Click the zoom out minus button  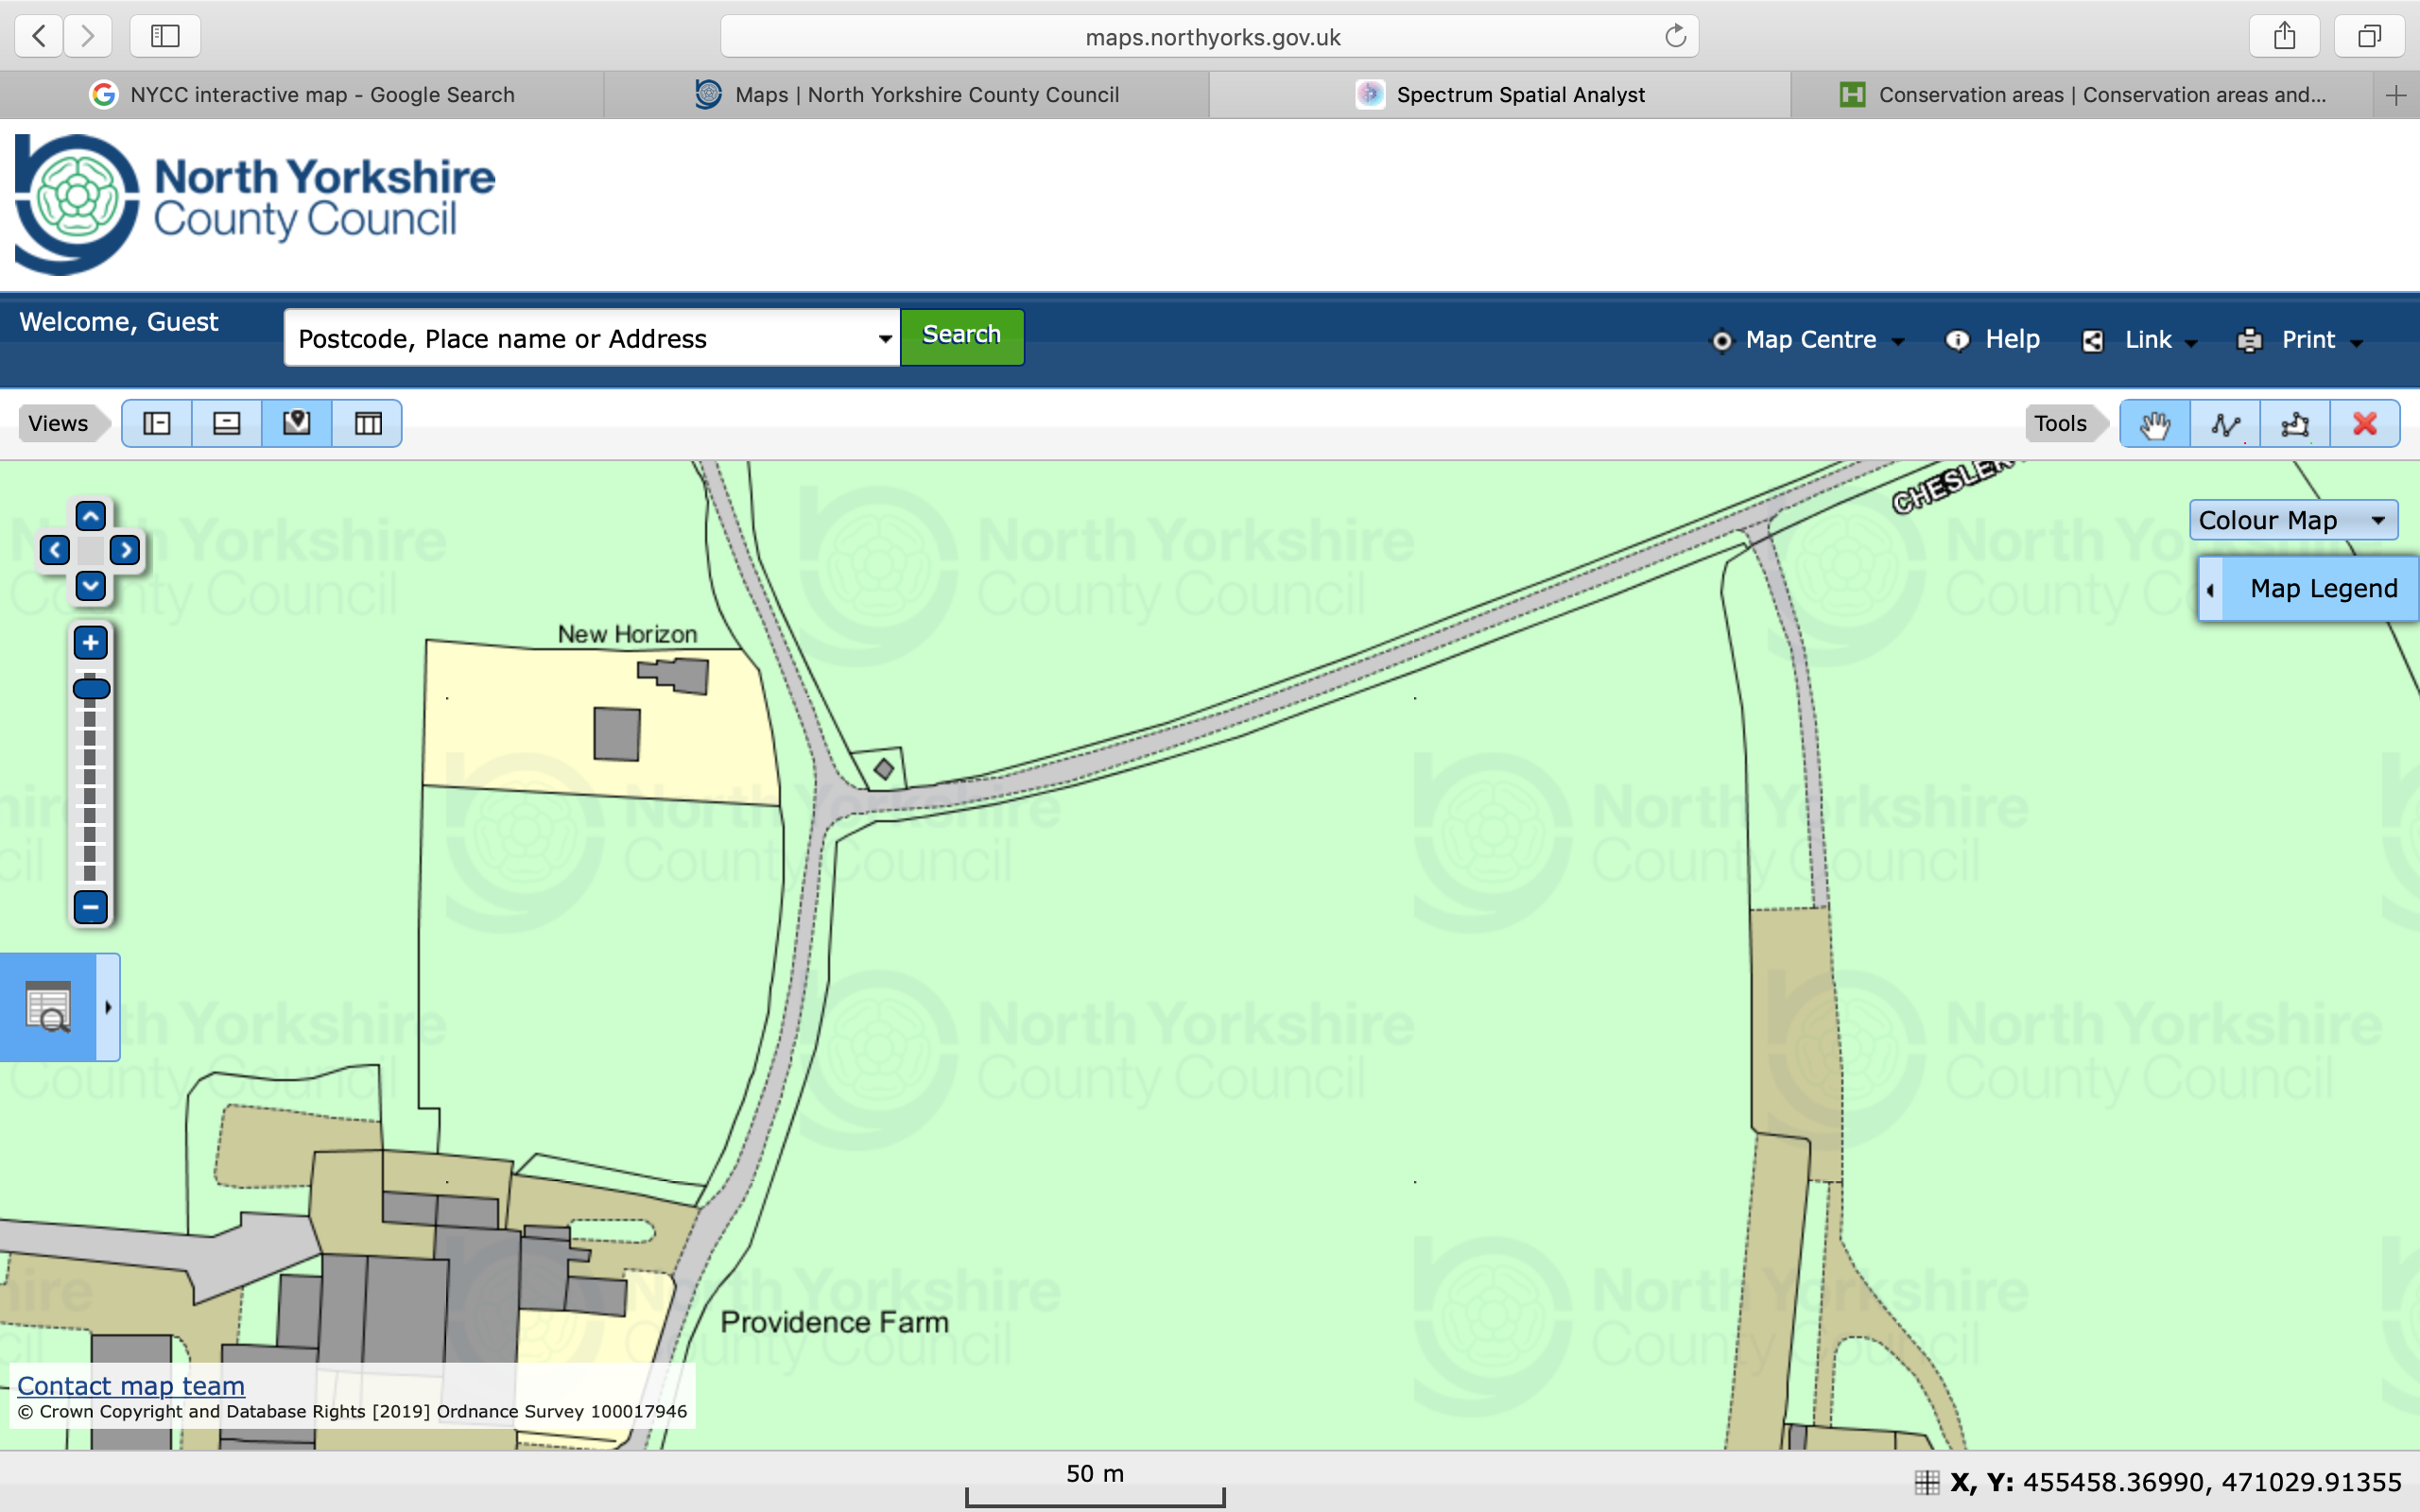click(91, 907)
